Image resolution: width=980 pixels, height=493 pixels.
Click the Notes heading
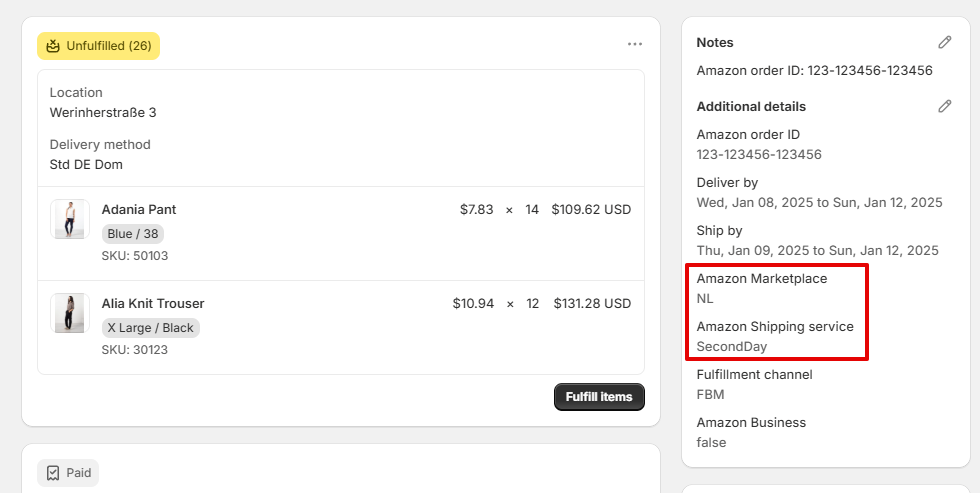pyautogui.click(x=715, y=42)
